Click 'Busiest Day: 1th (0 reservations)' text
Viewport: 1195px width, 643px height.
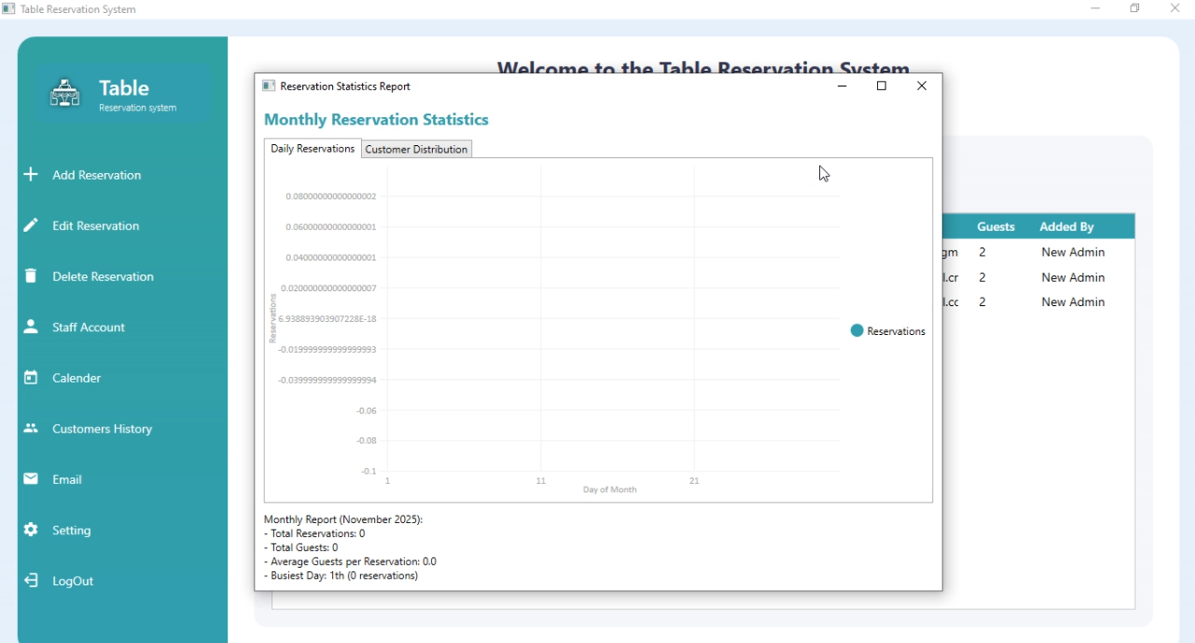(x=341, y=575)
